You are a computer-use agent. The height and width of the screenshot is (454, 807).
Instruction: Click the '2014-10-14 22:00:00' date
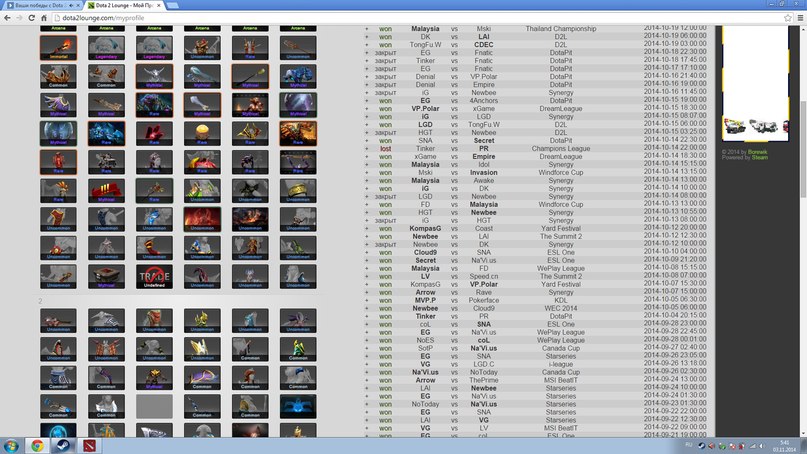[675, 147]
